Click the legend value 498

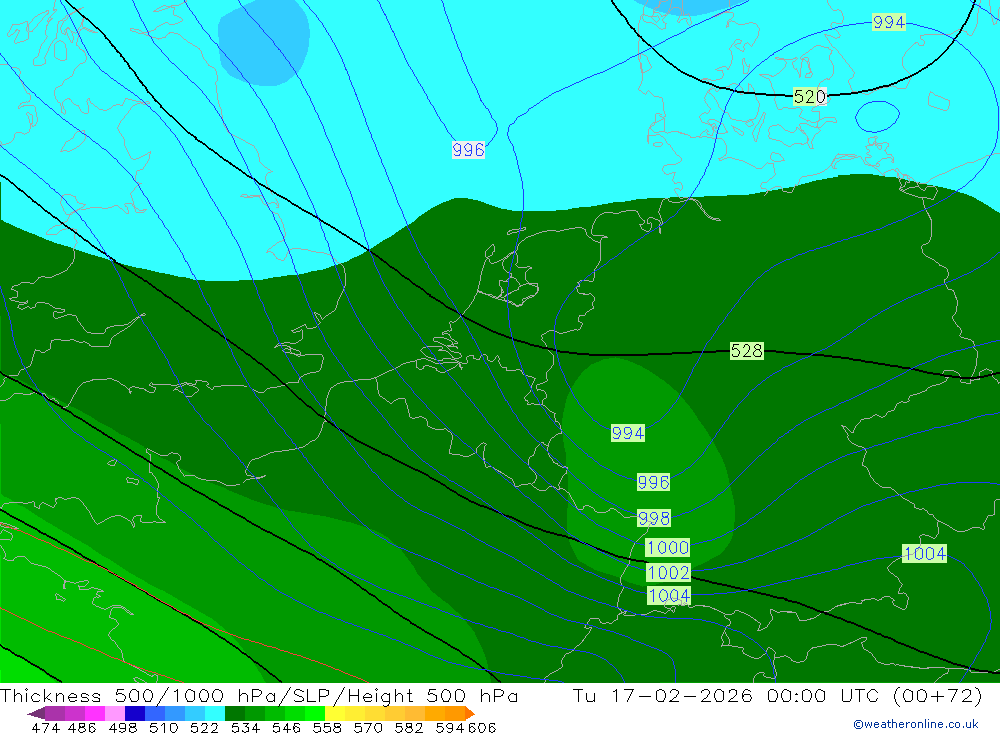coord(121,727)
